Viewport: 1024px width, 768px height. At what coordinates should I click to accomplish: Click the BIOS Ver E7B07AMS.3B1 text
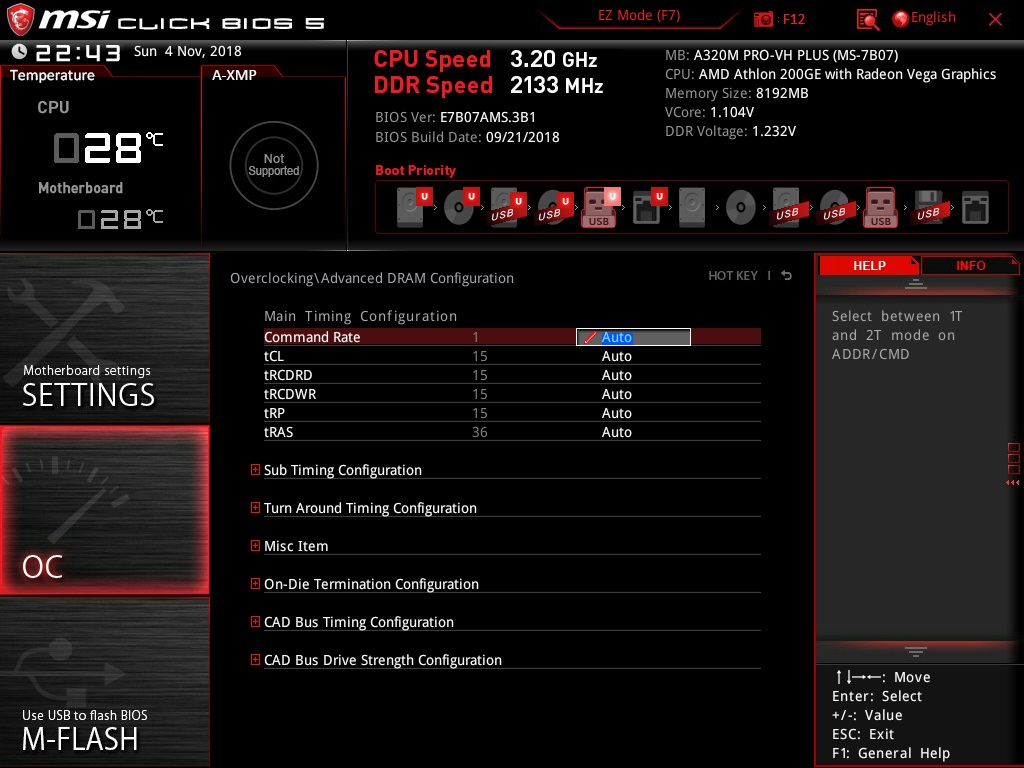point(455,117)
